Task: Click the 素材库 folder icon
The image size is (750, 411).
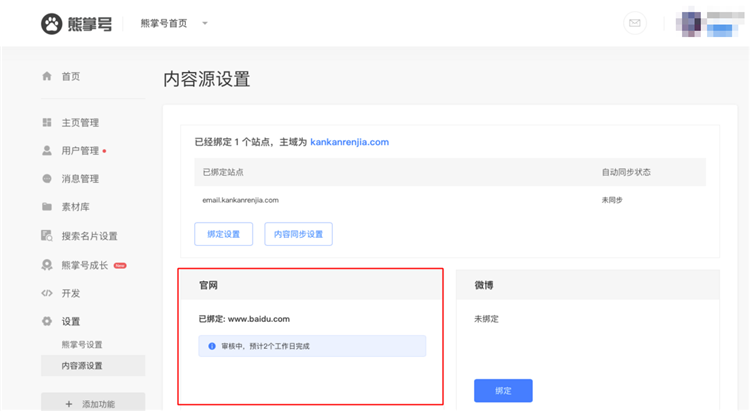Action: click(47, 207)
